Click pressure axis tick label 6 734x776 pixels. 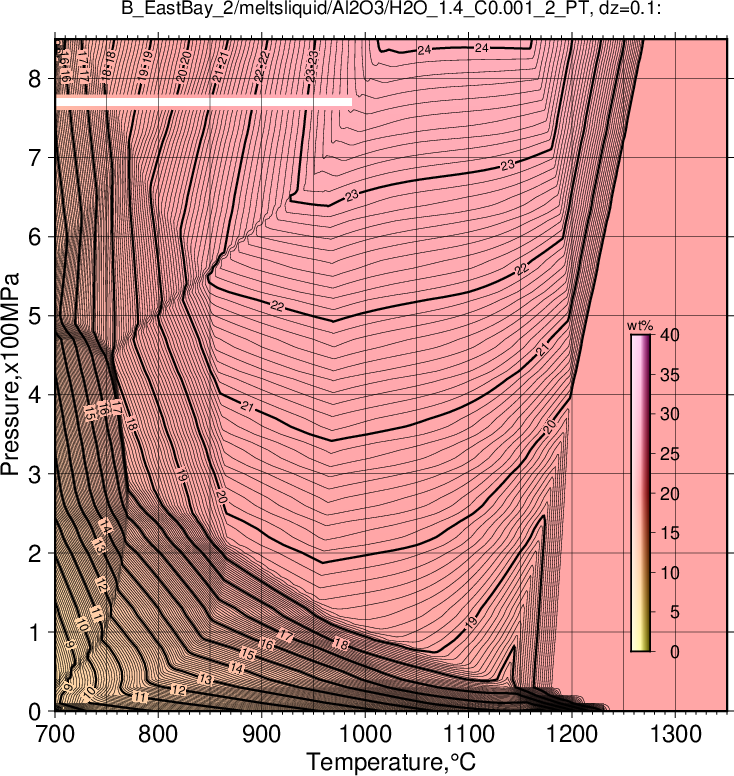click(x=35, y=237)
